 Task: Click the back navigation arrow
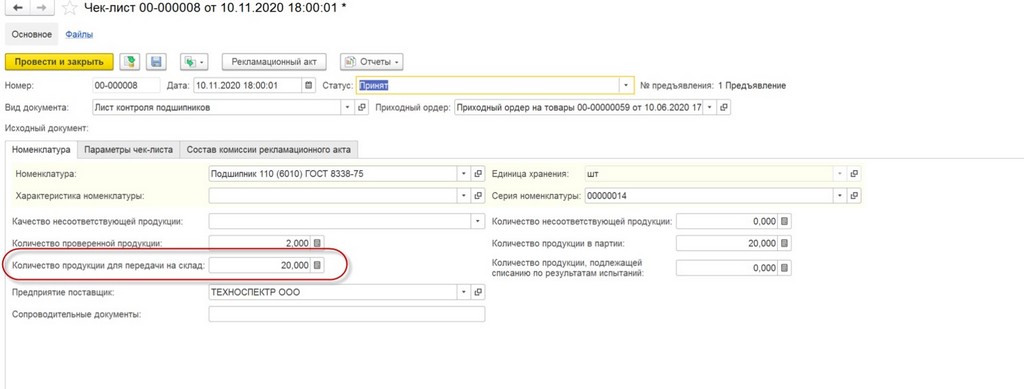tap(18, 8)
